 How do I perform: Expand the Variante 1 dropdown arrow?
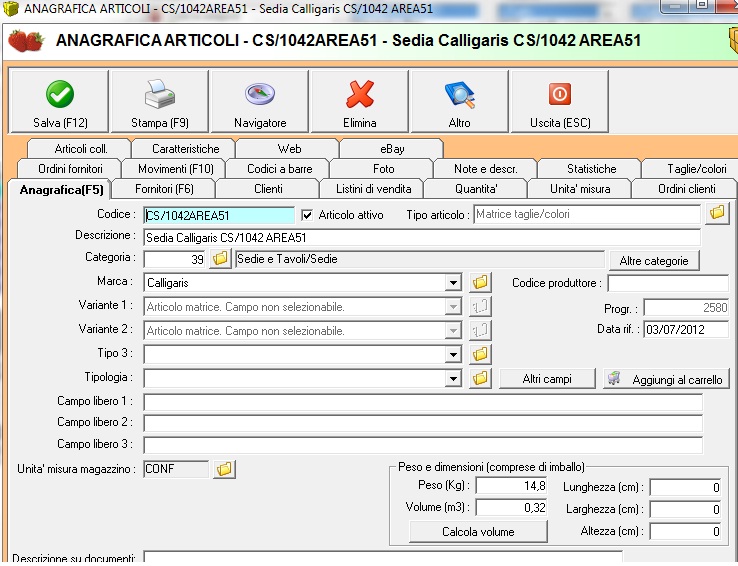453,307
